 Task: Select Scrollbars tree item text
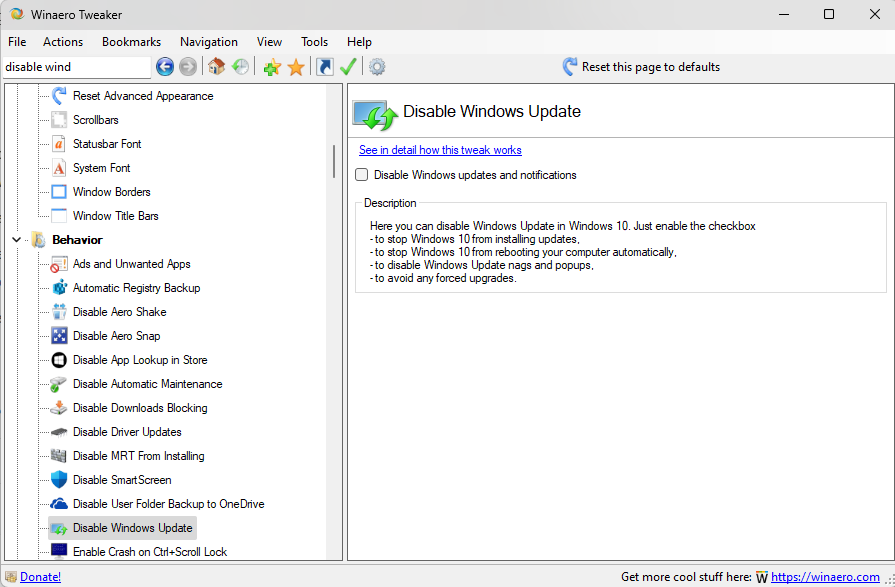coord(95,120)
